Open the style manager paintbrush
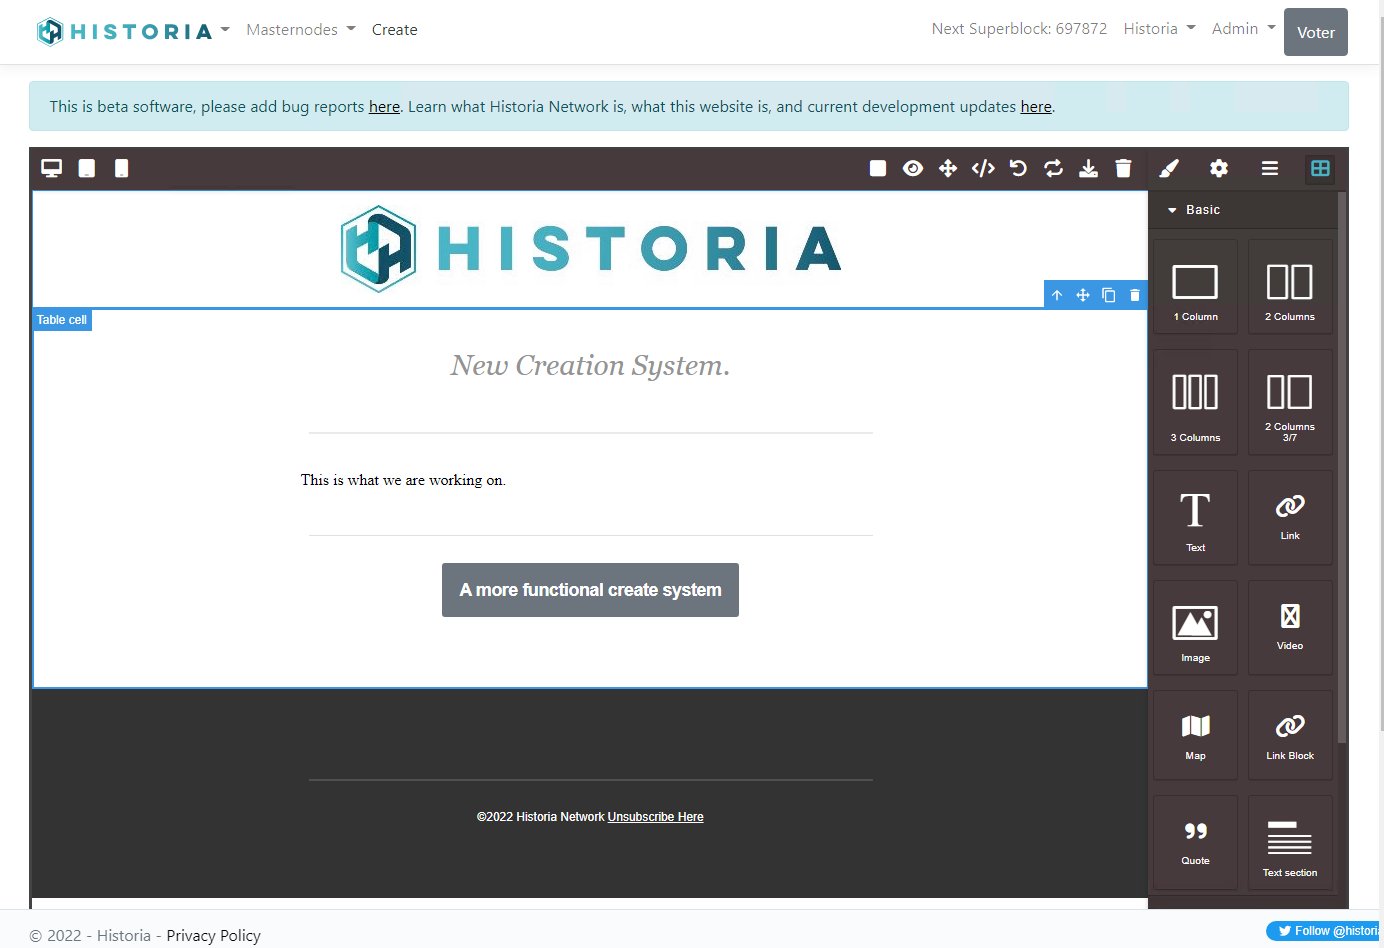This screenshot has height=948, width=1384. coord(1169,168)
